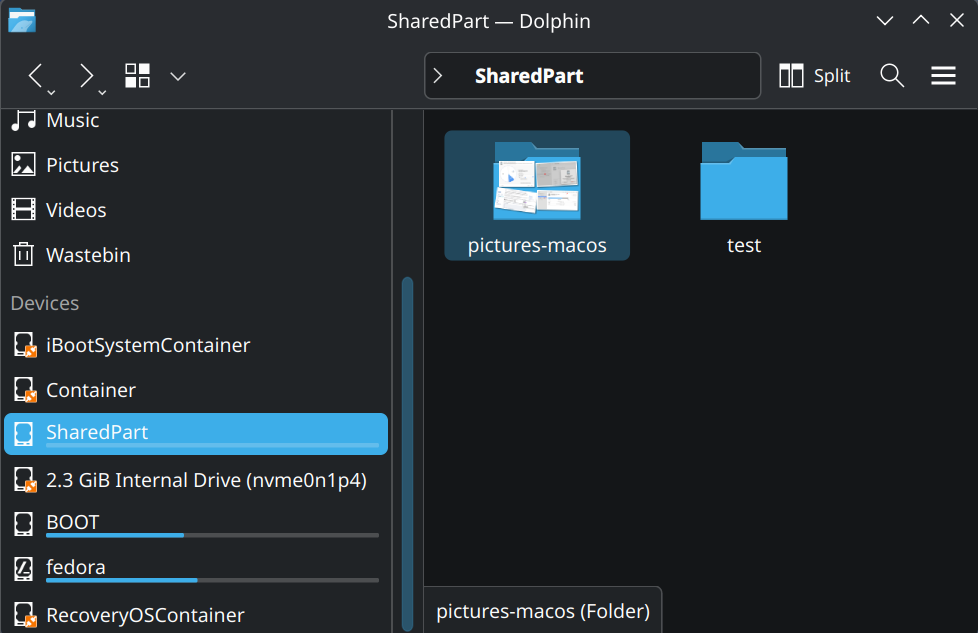Toggle Split view
This screenshot has height=633, width=978.
tap(815, 75)
